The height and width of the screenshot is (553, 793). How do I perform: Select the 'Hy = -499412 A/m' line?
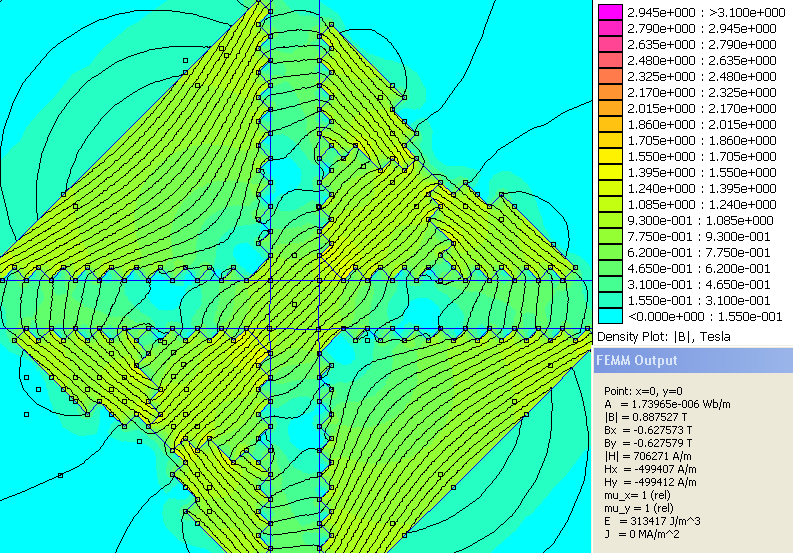tap(650, 482)
